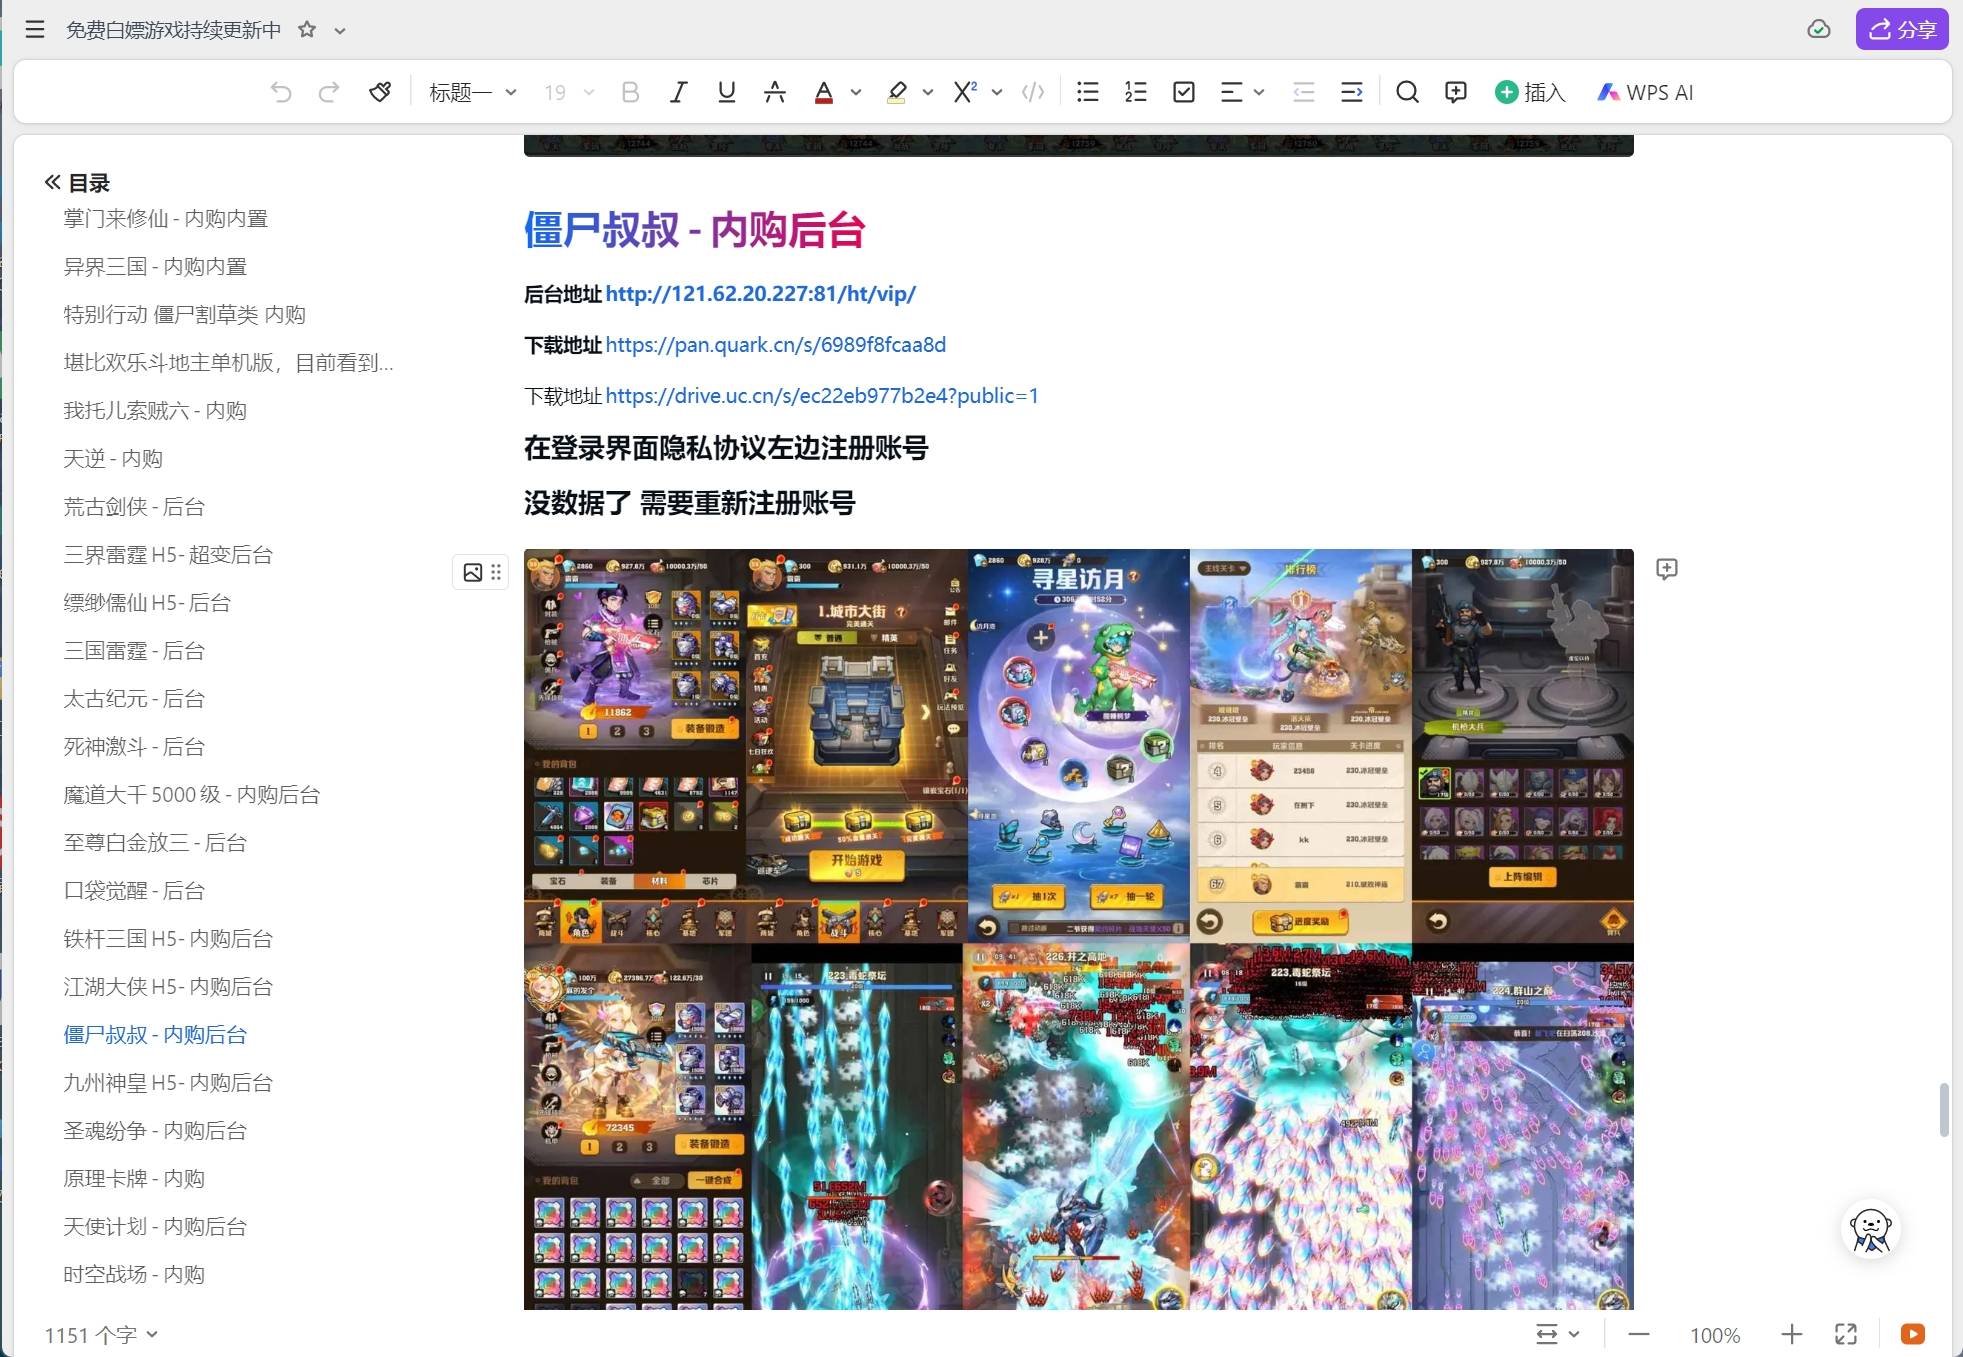Image resolution: width=1963 pixels, height=1357 pixels.
Task: Activate the format painter brush
Action: click(x=379, y=92)
